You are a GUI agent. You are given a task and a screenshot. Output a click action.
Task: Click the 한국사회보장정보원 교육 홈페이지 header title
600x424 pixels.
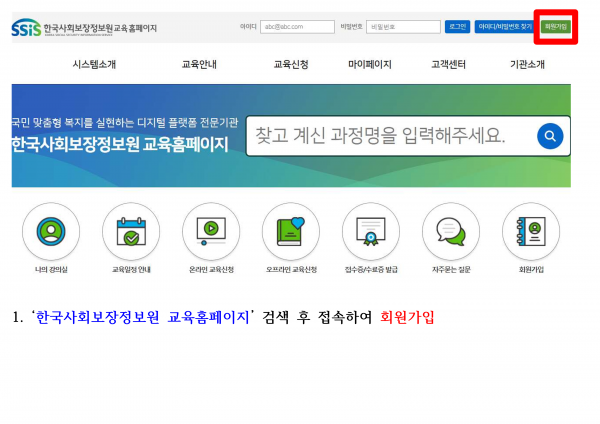[100, 28]
